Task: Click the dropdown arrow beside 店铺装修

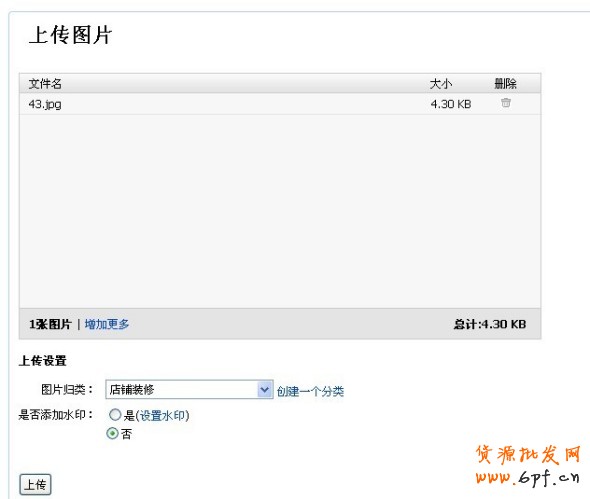Action: click(265, 389)
